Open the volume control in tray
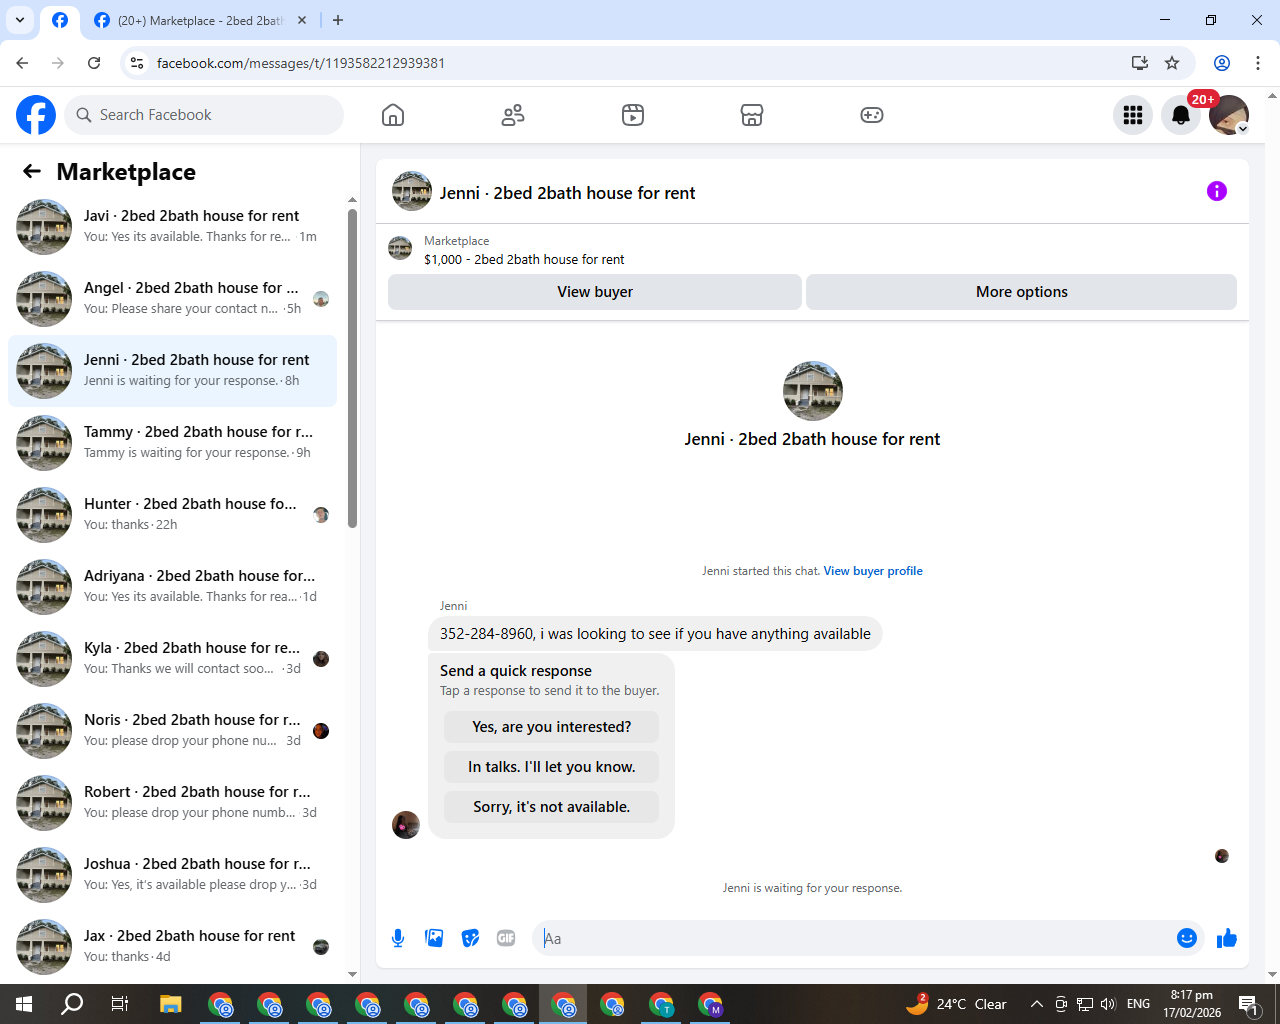This screenshot has width=1280, height=1024. pos(1108,1004)
